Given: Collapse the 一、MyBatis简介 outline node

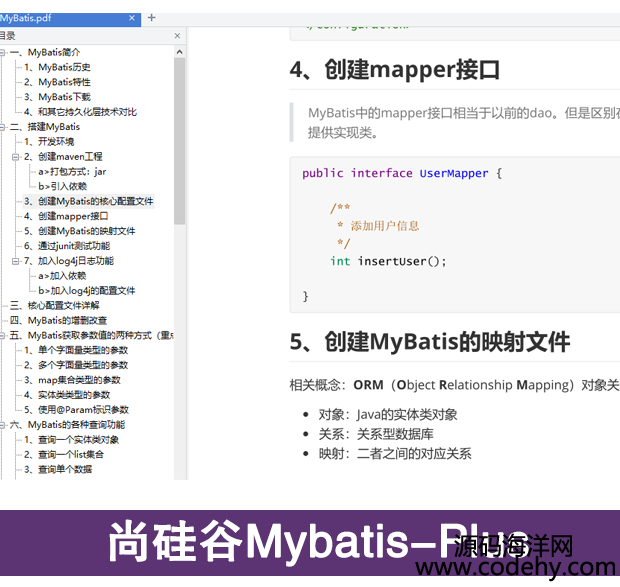Looking at the screenshot, I should pos(2,53).
